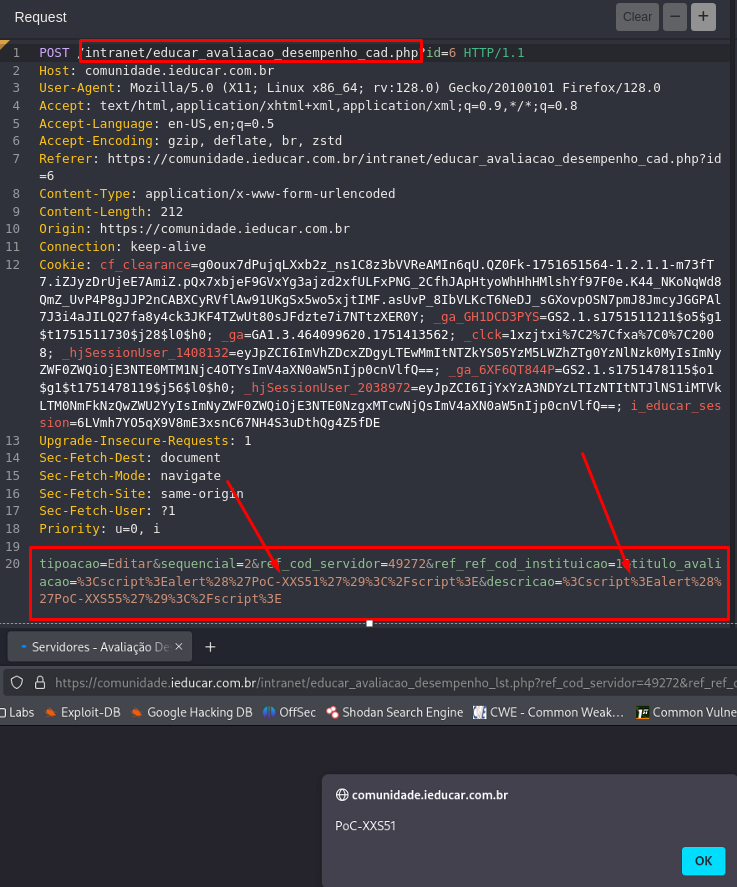The image size is (737, 887).
Task: Click the Host header value comunidade.ieducar.com.br
Action: tap(179, 71)
